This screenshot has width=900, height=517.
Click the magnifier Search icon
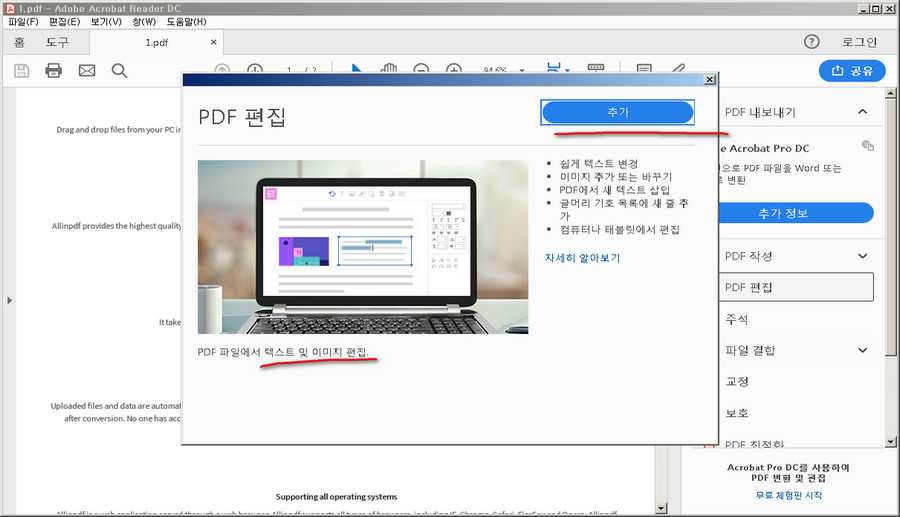[x=119, y=71]
